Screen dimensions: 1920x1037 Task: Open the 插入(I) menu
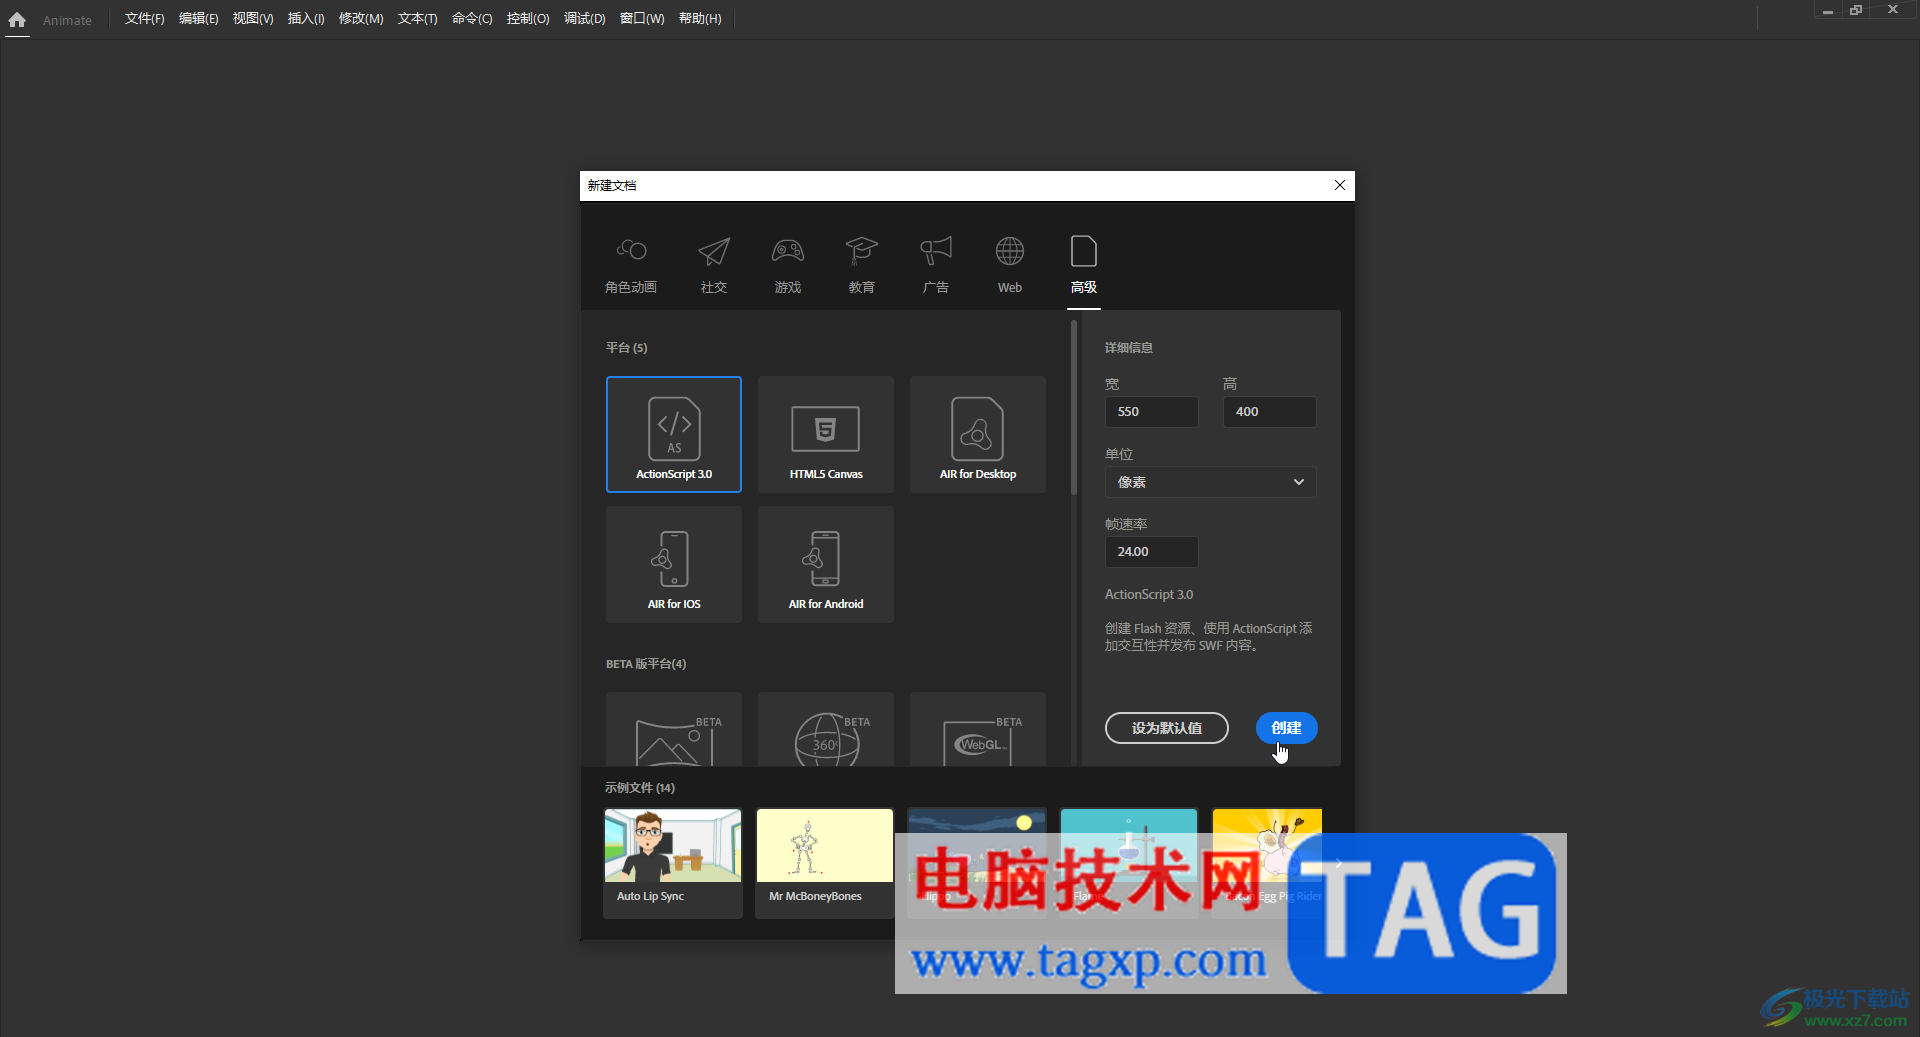click(306, 19)
